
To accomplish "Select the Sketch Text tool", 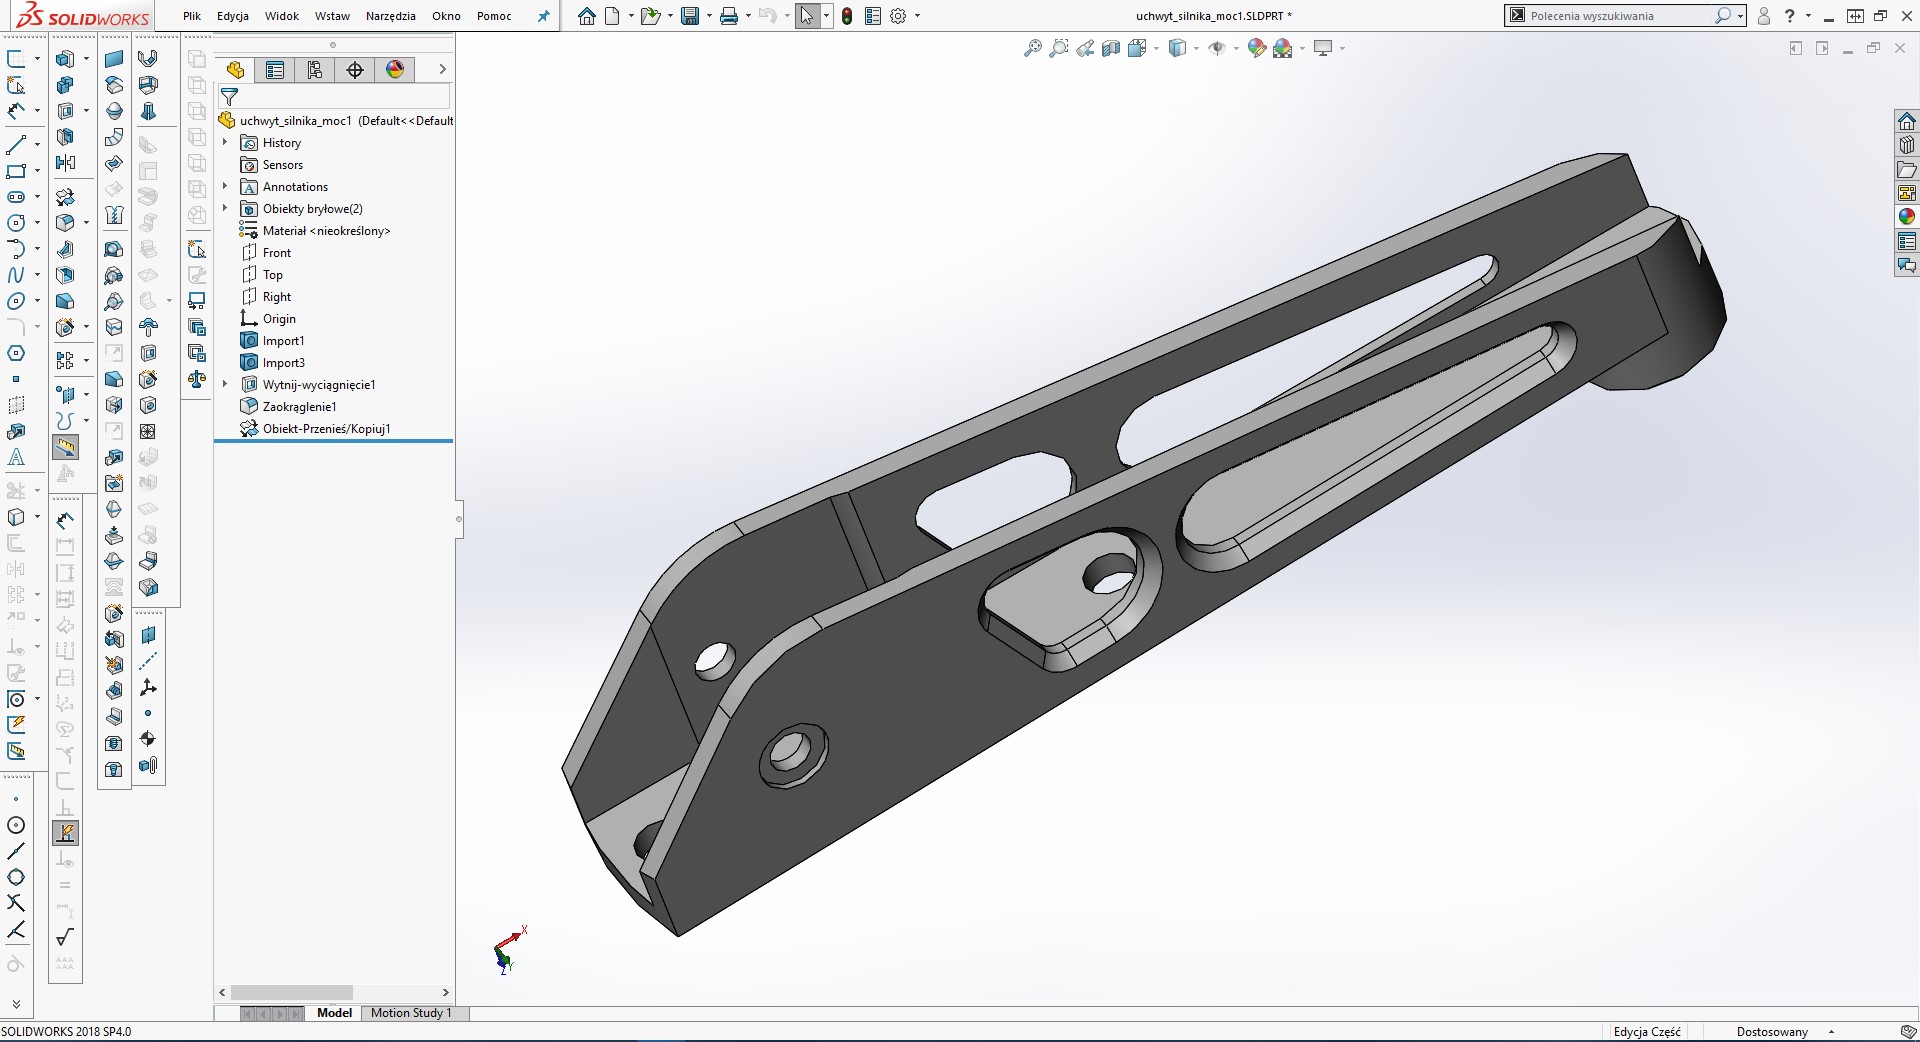I will (16, 457).
